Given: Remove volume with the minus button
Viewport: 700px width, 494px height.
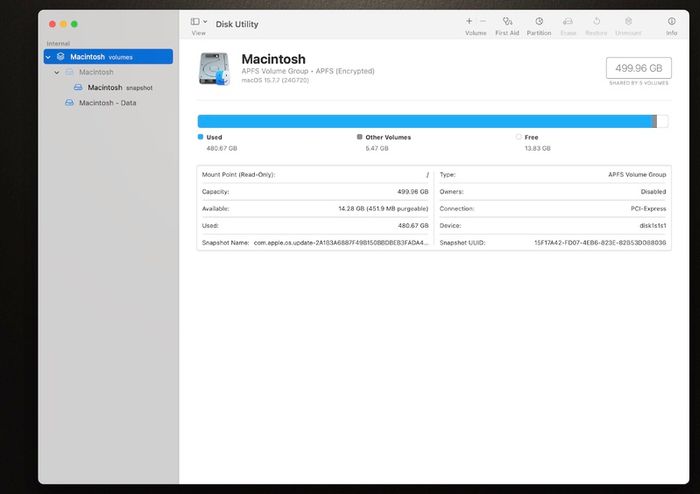Looking at the screenshot, I should (x=483, y=21).
